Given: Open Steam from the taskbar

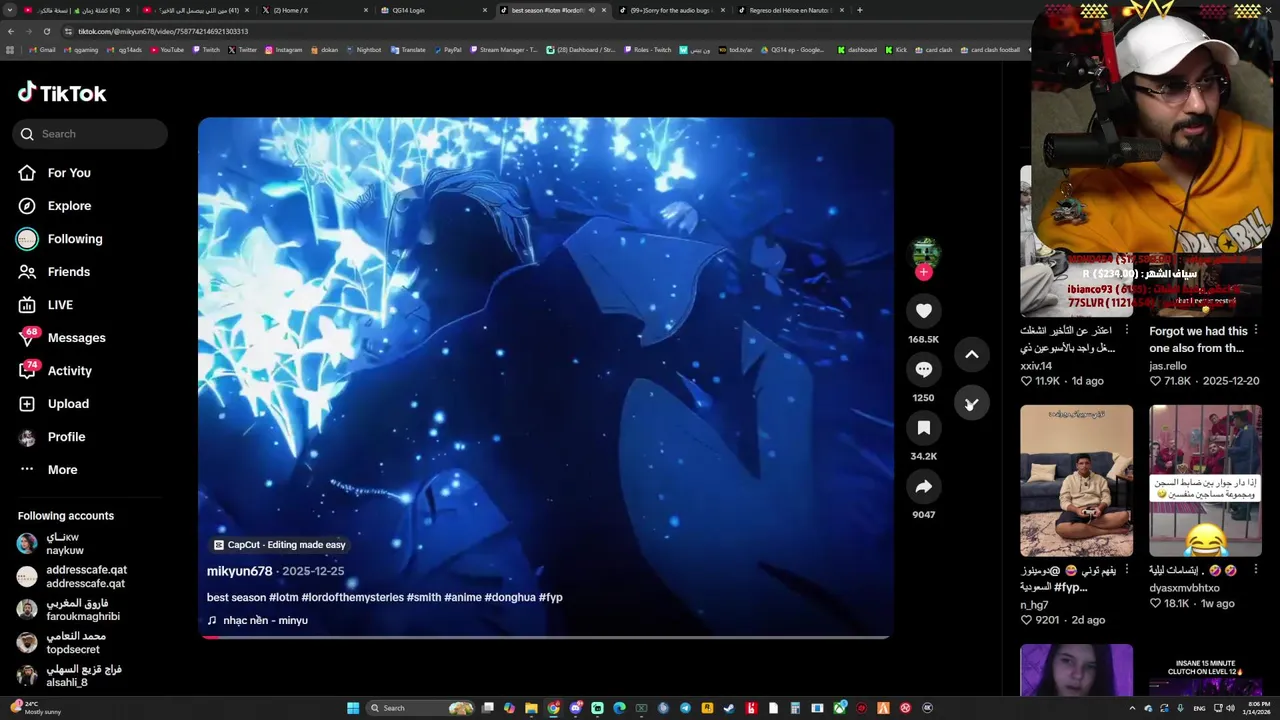Looking at the screenshot, I should (x=729, y=708).
